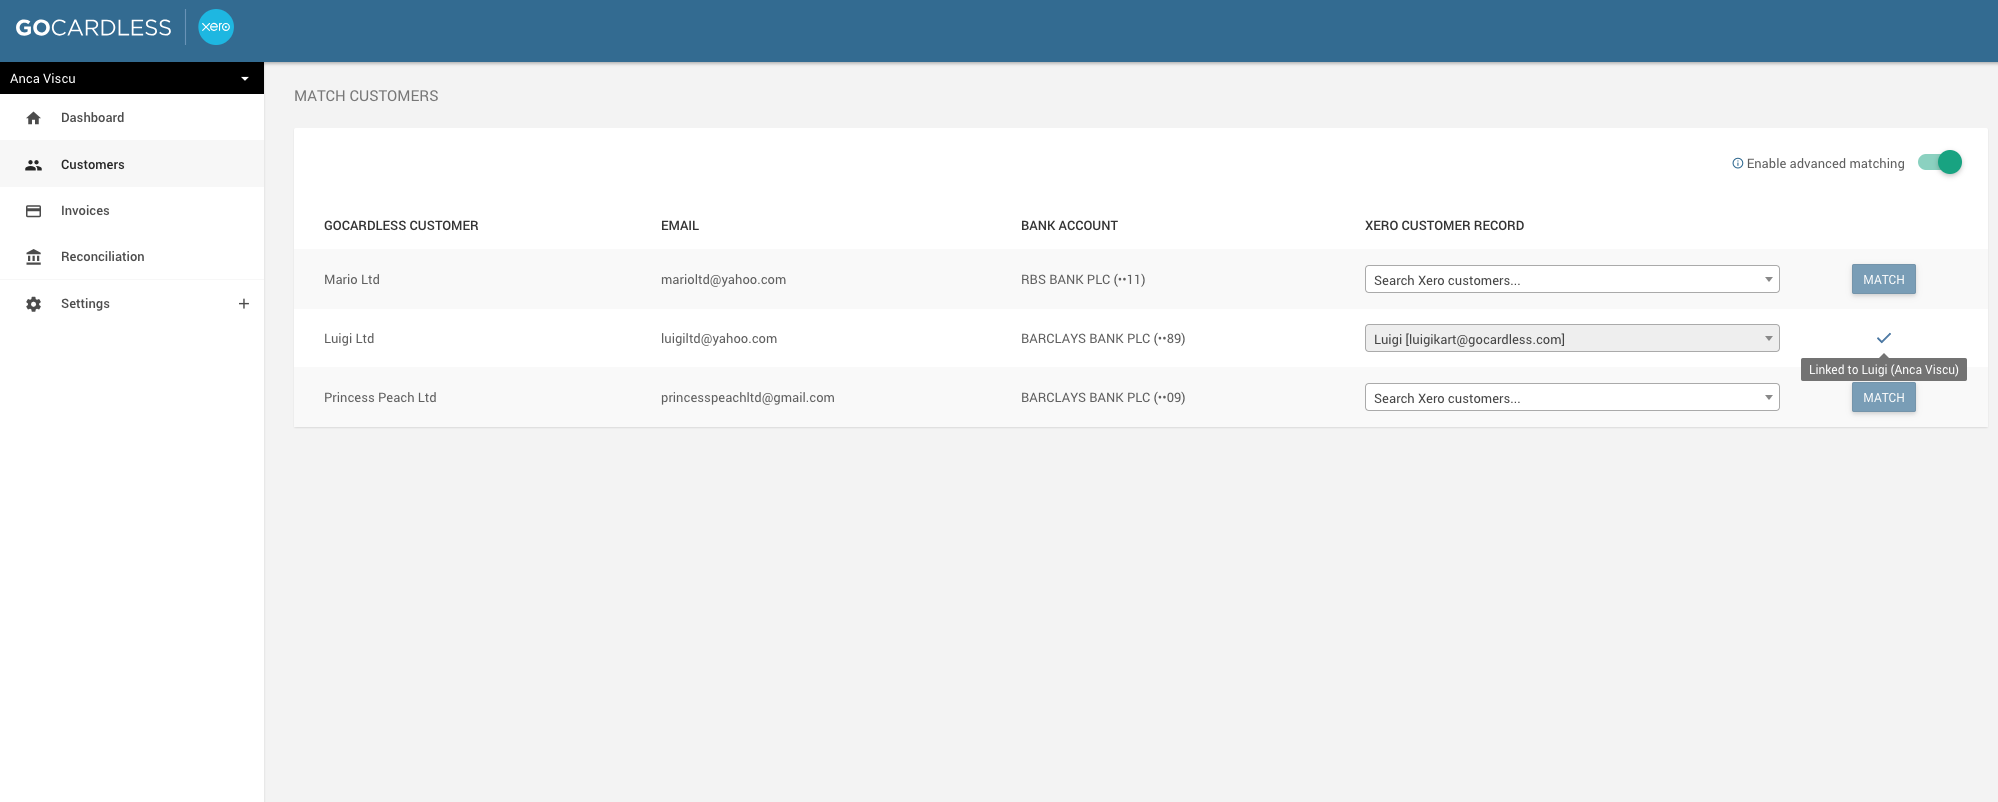Screen dimensions: 1998x802
Task: Click the MATCH CUSTOMERS page heading
Action: 366,96
